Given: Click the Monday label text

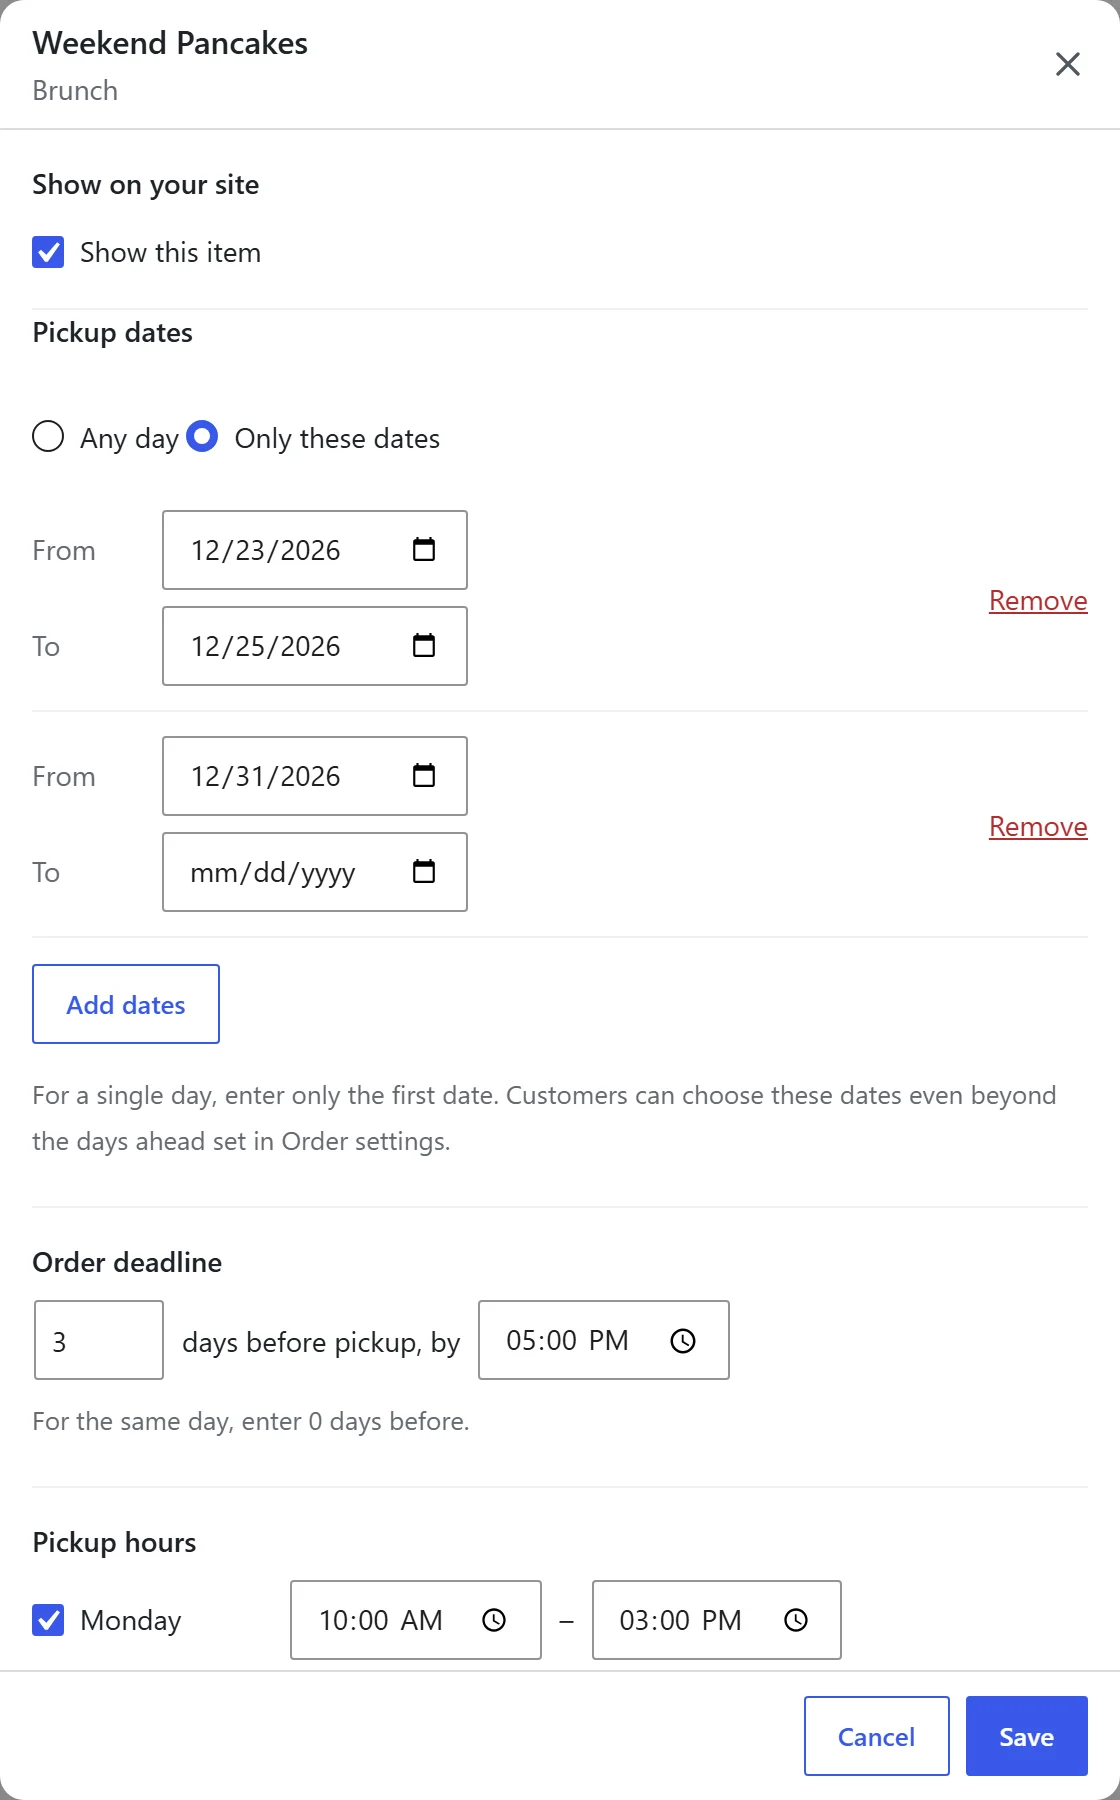Looking at the screenshot, I should pos(131,1620).
